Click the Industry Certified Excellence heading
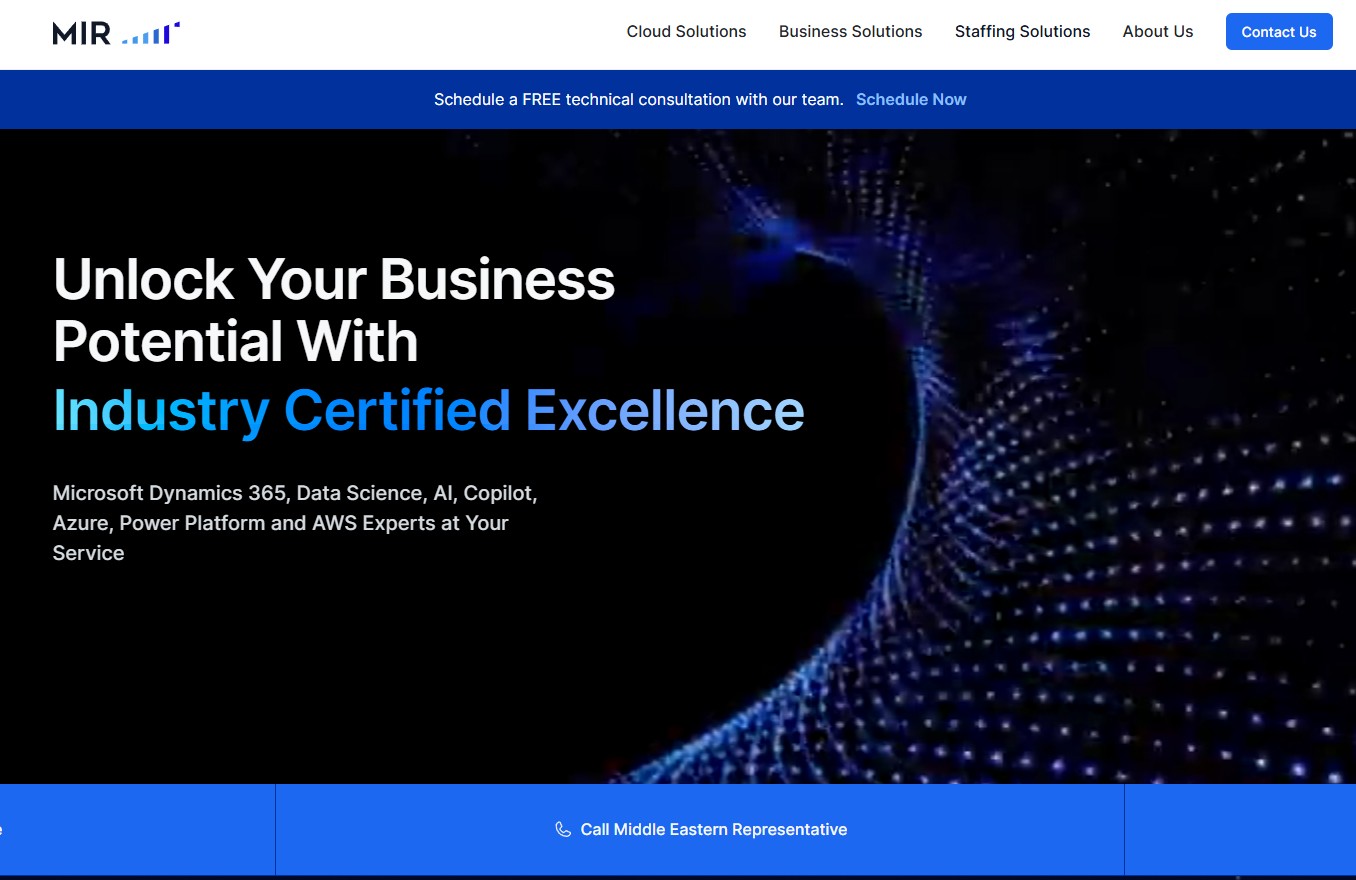The height and width of the screenshot is (880, 1356). pos(428,410)
